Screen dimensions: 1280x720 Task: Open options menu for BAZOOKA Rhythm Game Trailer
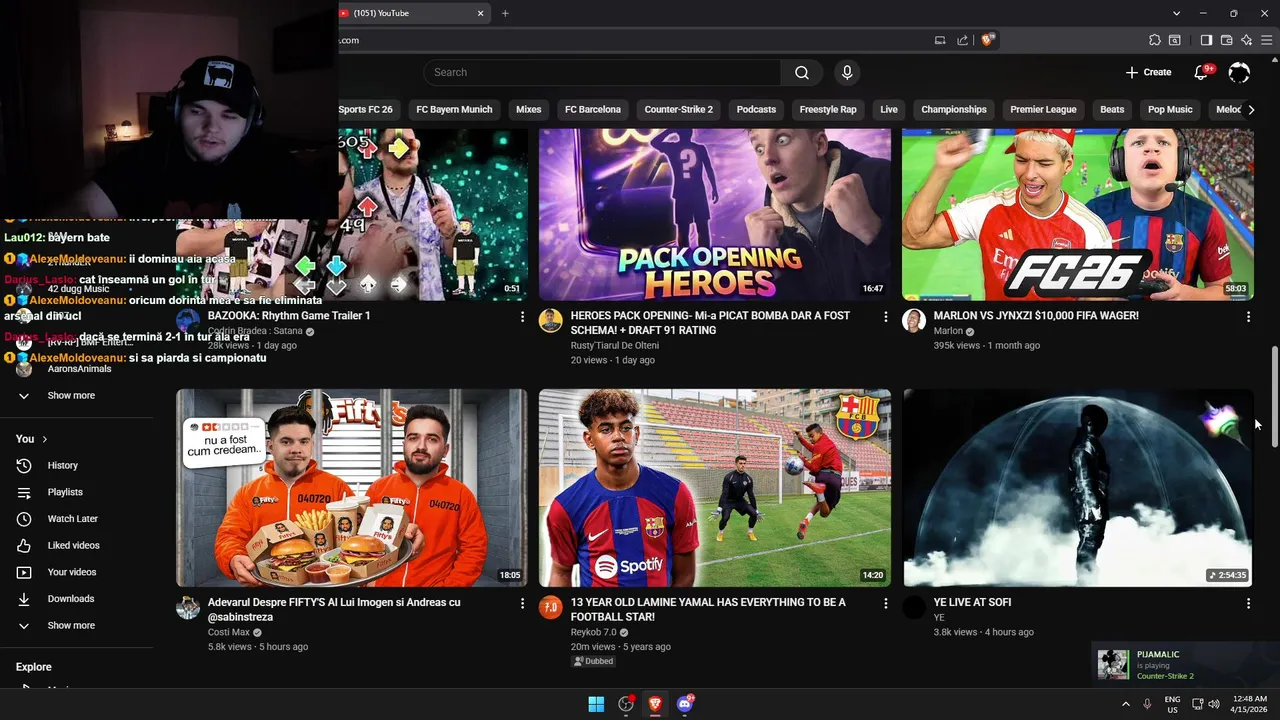tap(522, 317)
